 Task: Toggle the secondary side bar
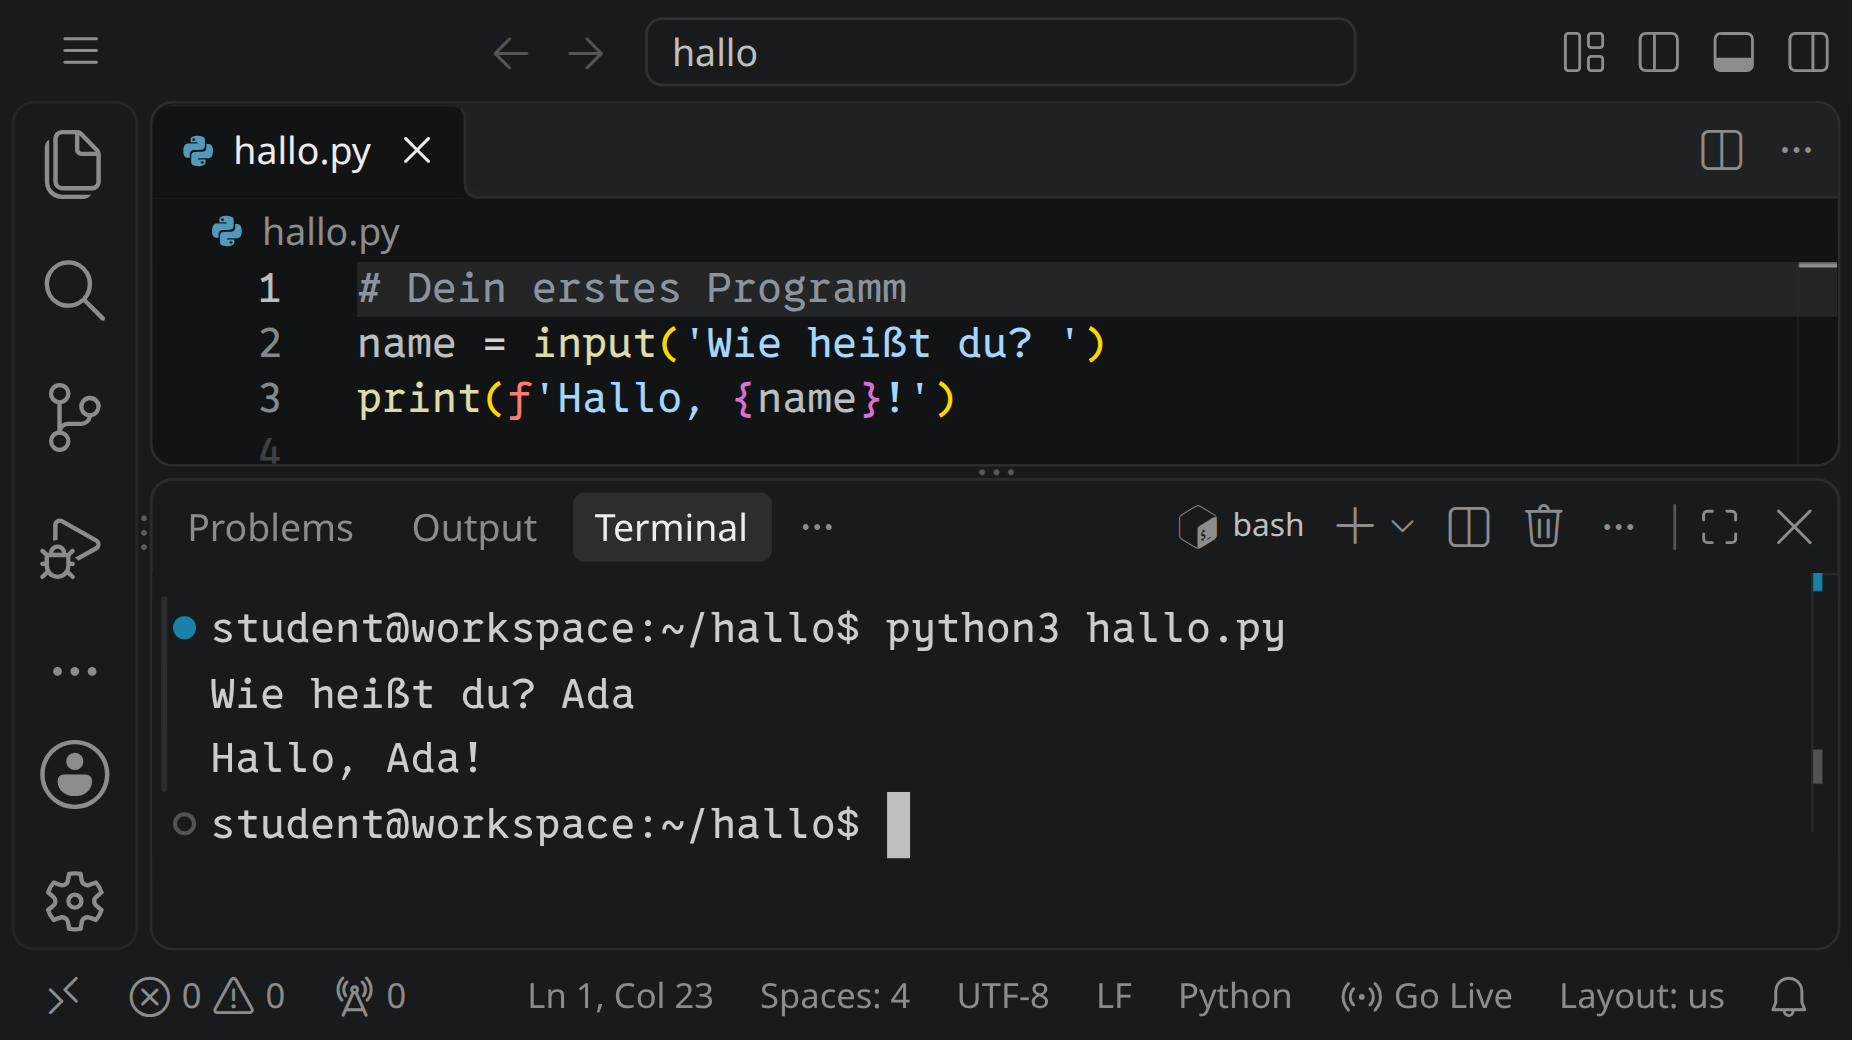[x=1809, y=52]
